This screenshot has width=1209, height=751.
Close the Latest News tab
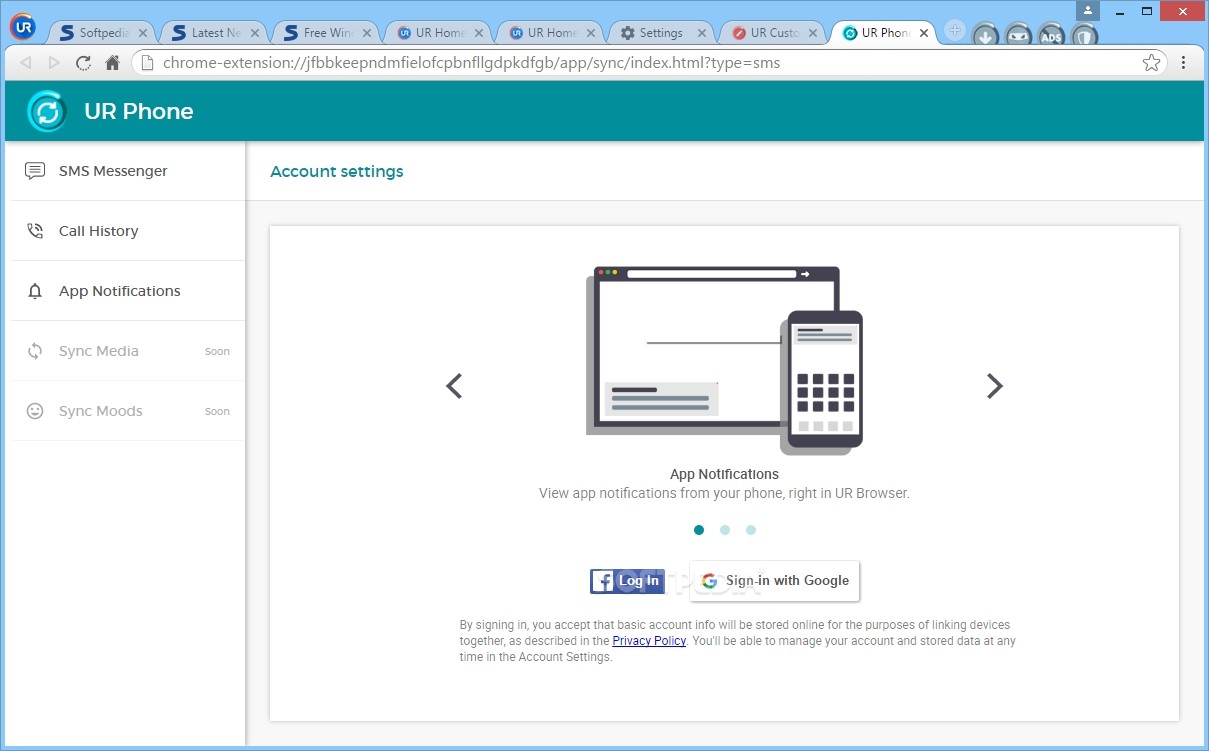coord(253,33)
